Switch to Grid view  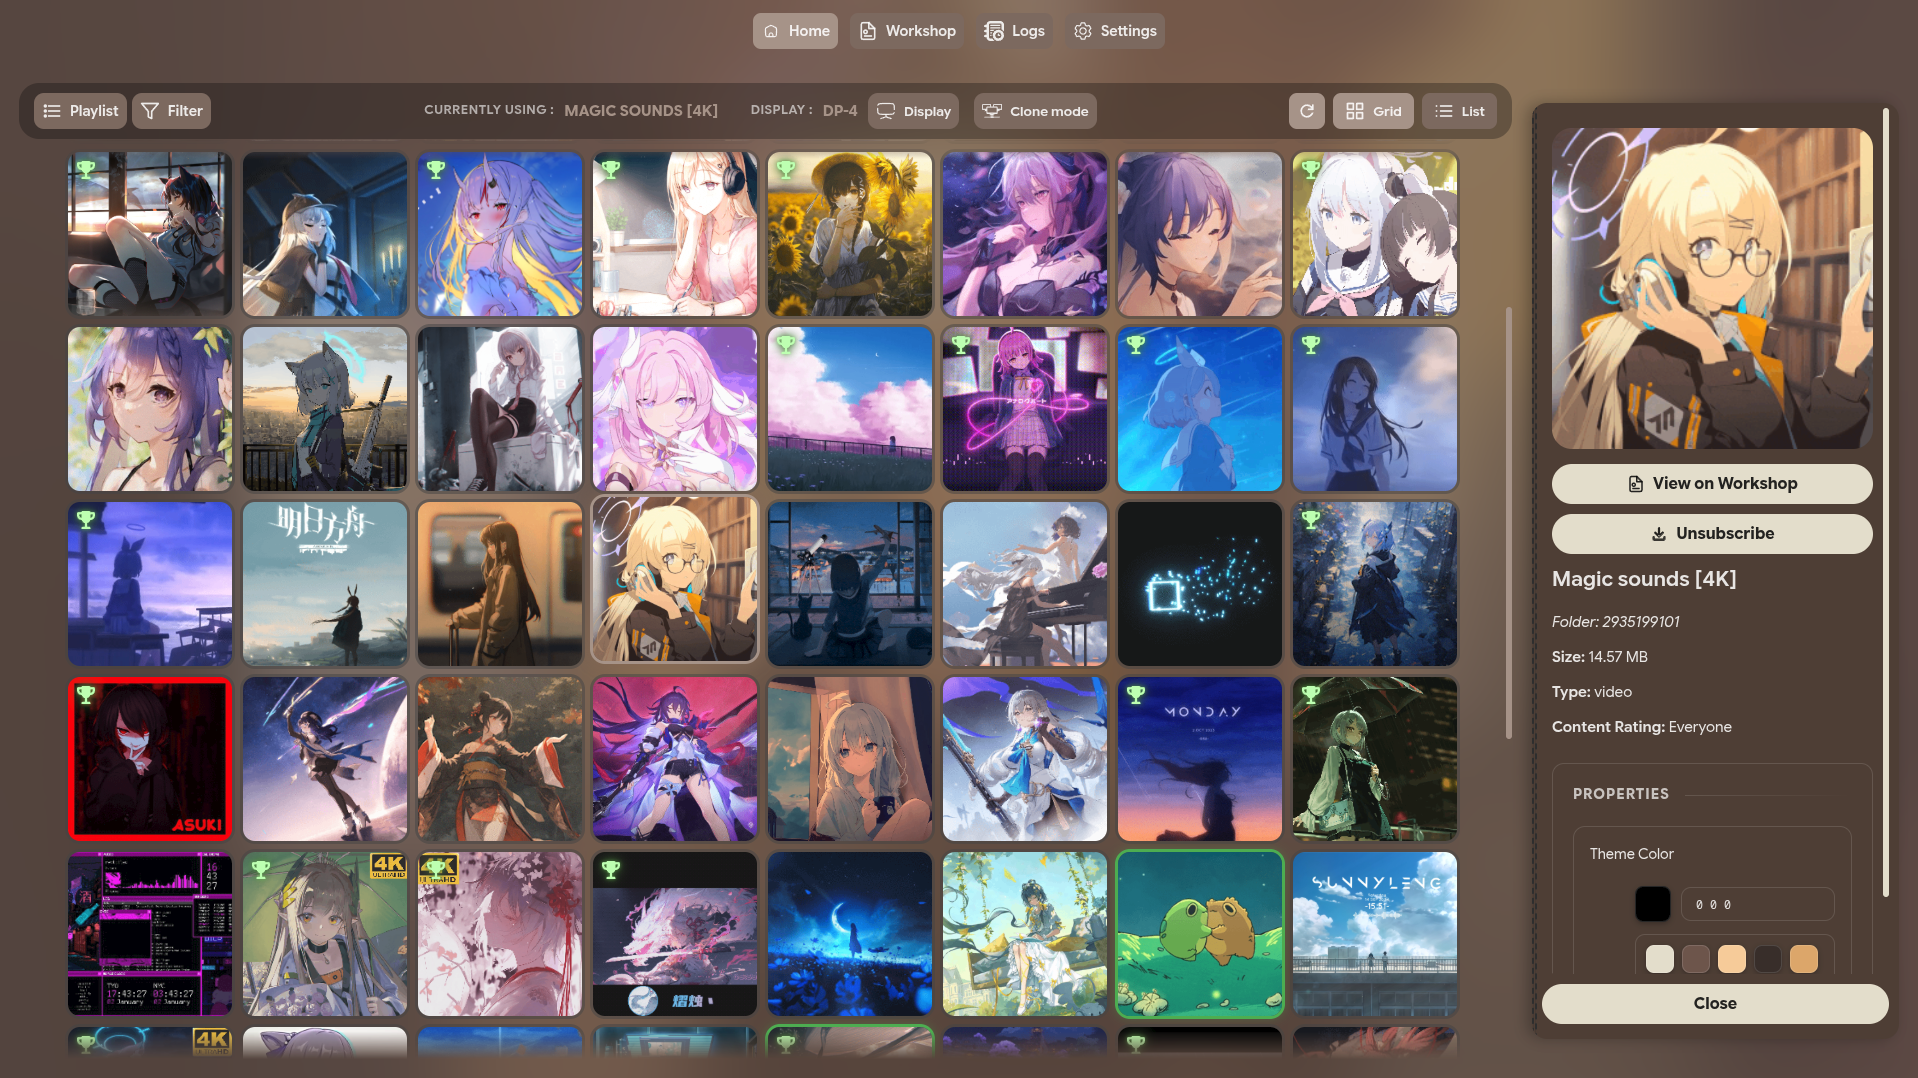(1373, 111)
